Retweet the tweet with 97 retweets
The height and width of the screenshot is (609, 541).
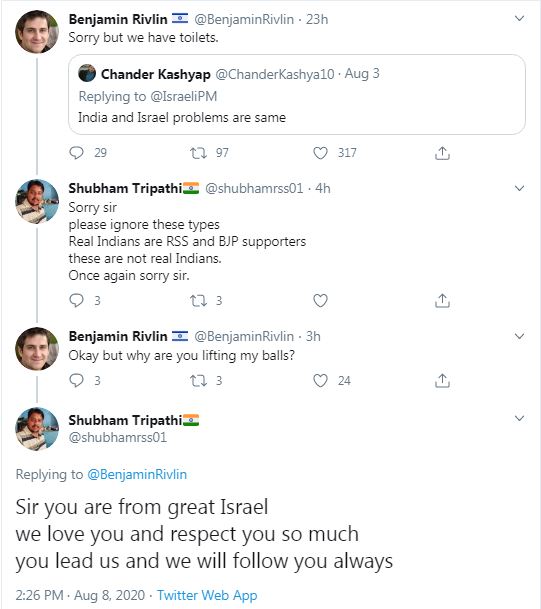click(198, 153)
